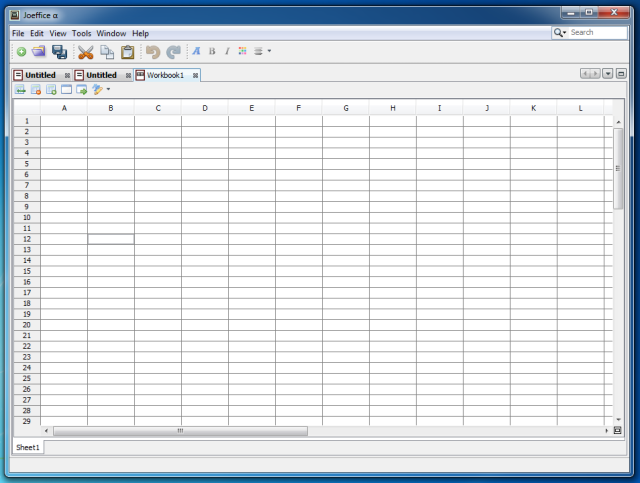
Task: Click the vertical scrollbar thumb
Action: tap(618, 168)
